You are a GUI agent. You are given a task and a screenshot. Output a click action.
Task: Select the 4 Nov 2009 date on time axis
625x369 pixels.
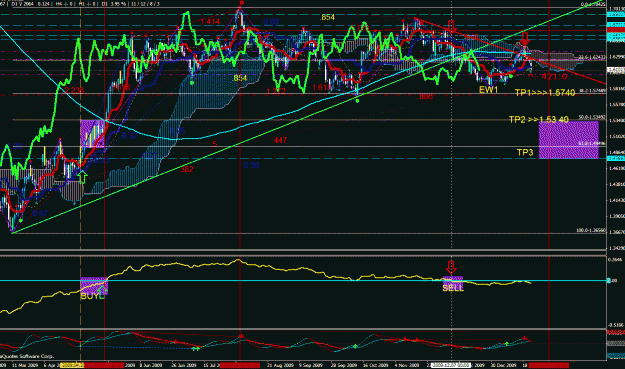407,365
